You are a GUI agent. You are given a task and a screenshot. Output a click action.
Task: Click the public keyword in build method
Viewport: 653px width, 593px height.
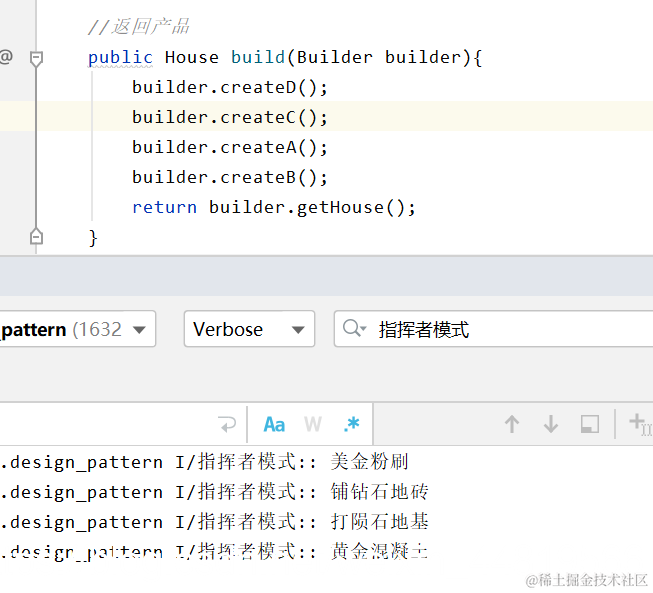coord(120,57)
